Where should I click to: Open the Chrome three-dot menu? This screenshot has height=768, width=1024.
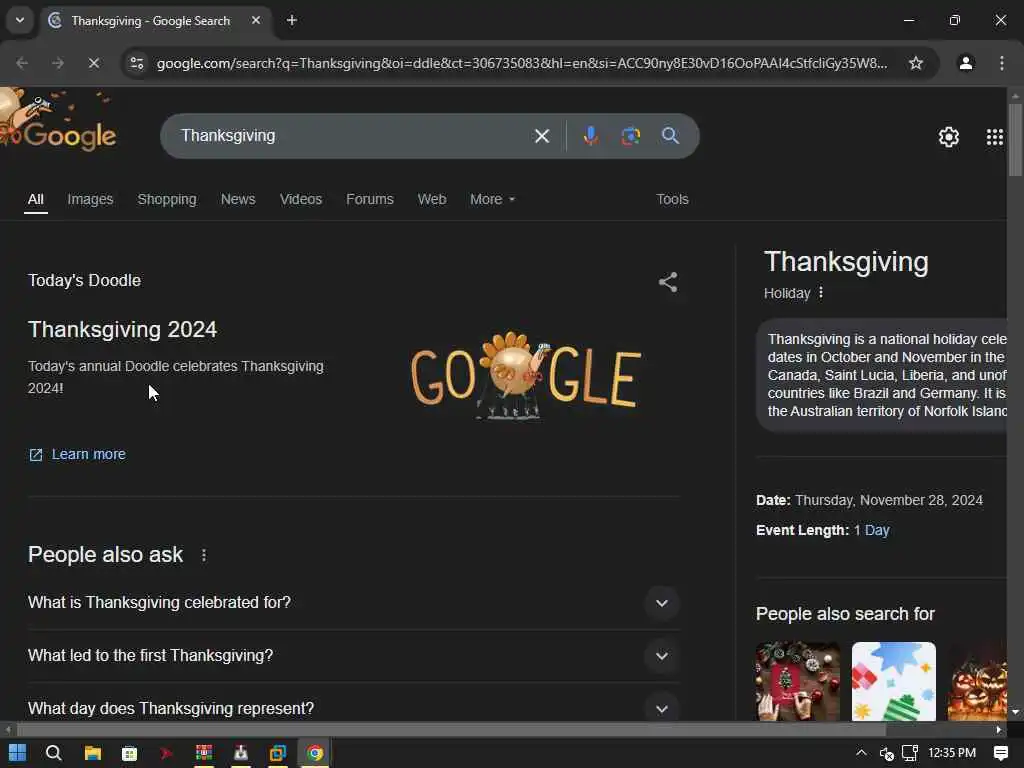point(1001,63)
